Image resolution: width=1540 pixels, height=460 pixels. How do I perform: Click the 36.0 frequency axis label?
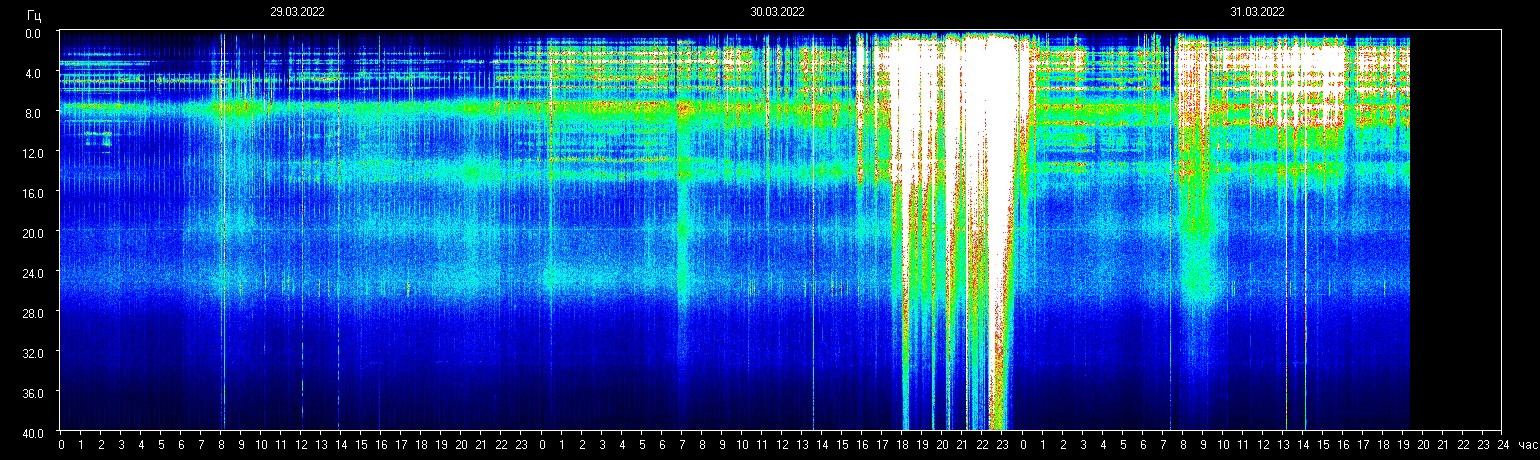coord(35,392)
